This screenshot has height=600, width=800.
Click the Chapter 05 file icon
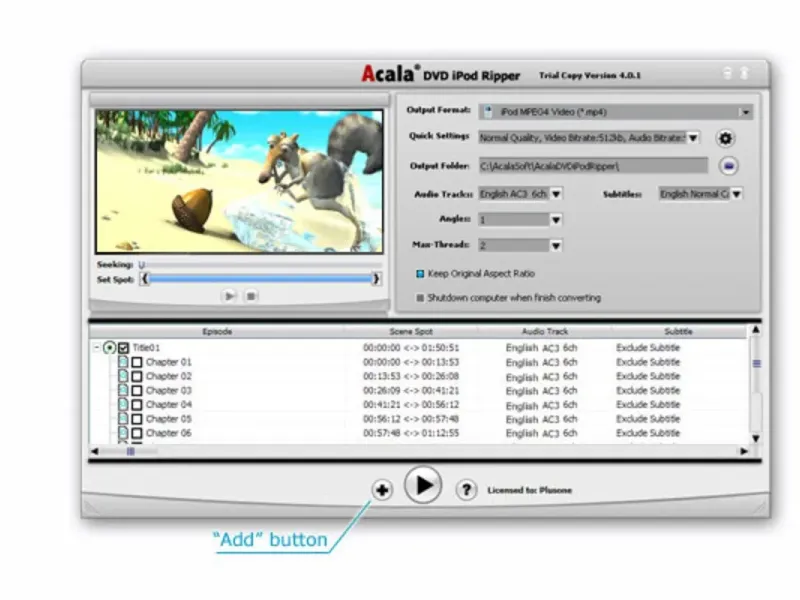click(123, 419)
